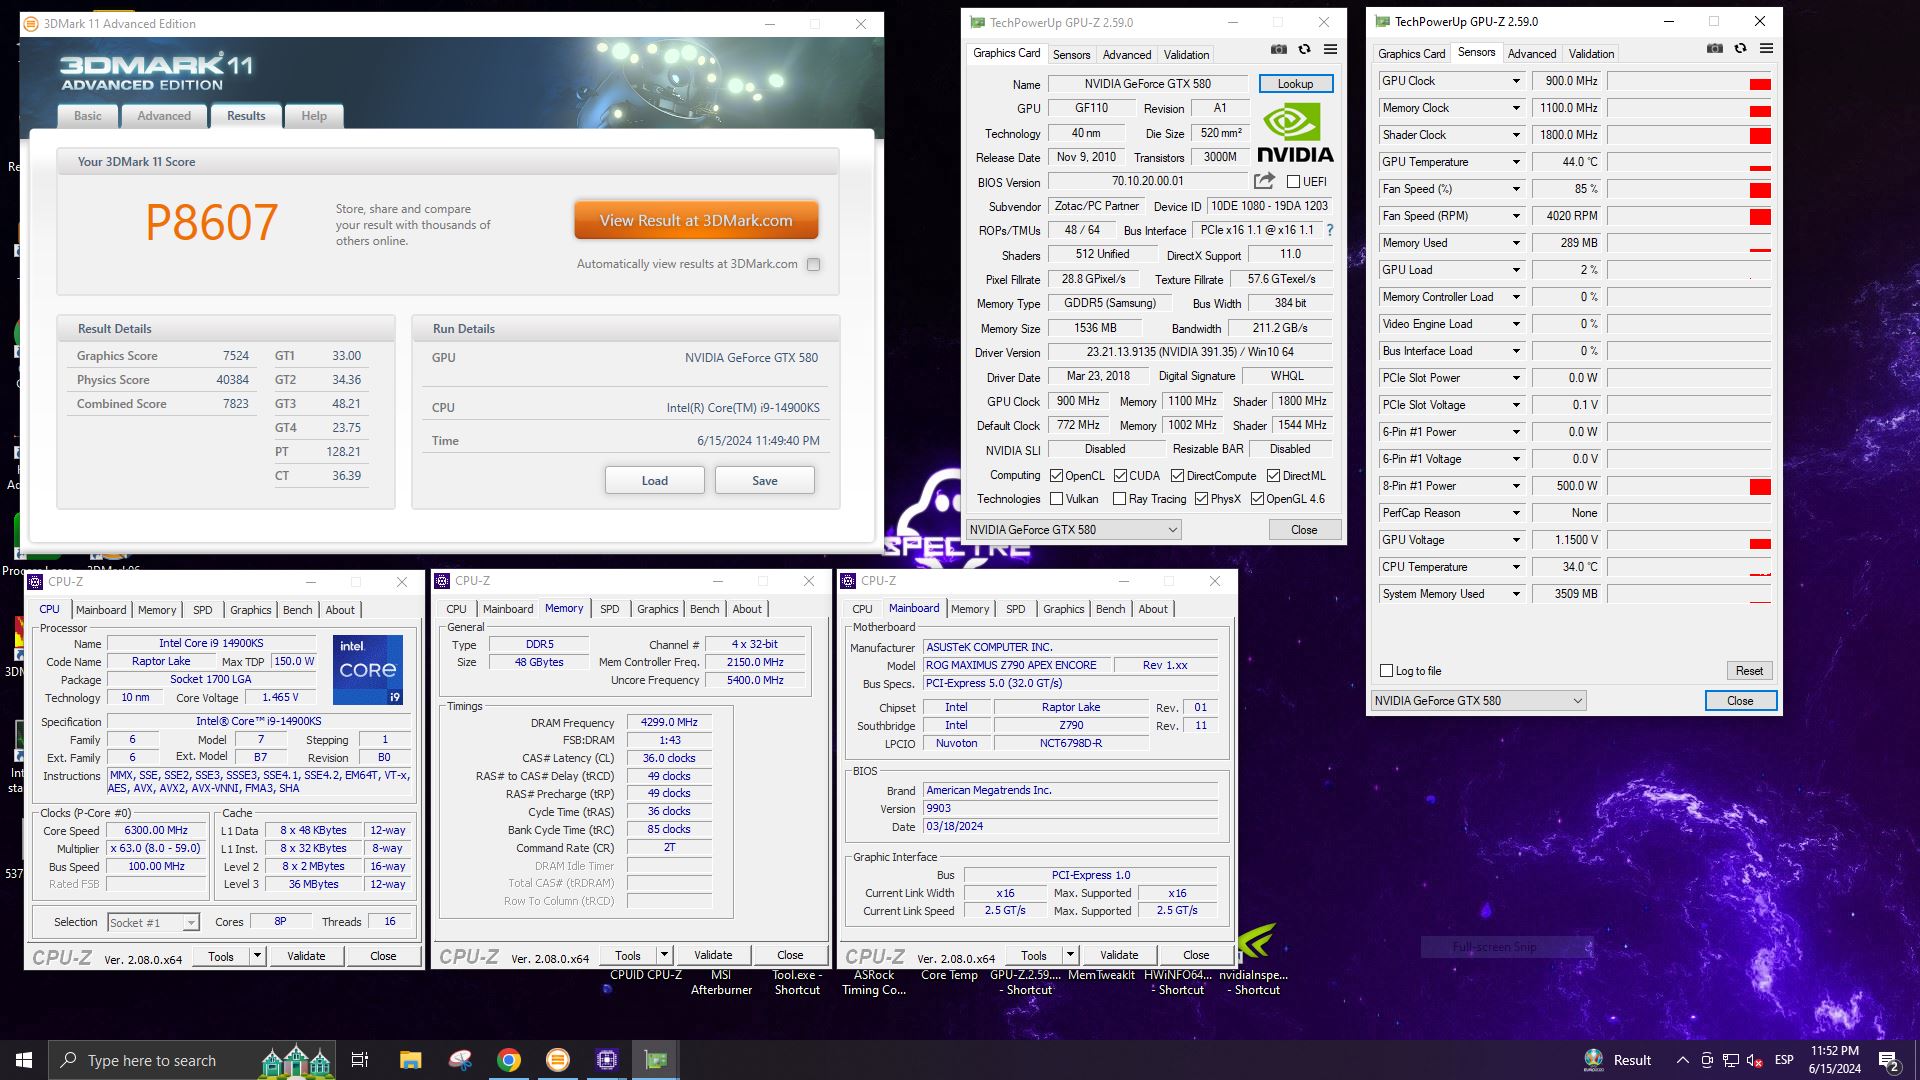Open Bench tab in CPU-Z Mainboard window

tap(1110, 609)
